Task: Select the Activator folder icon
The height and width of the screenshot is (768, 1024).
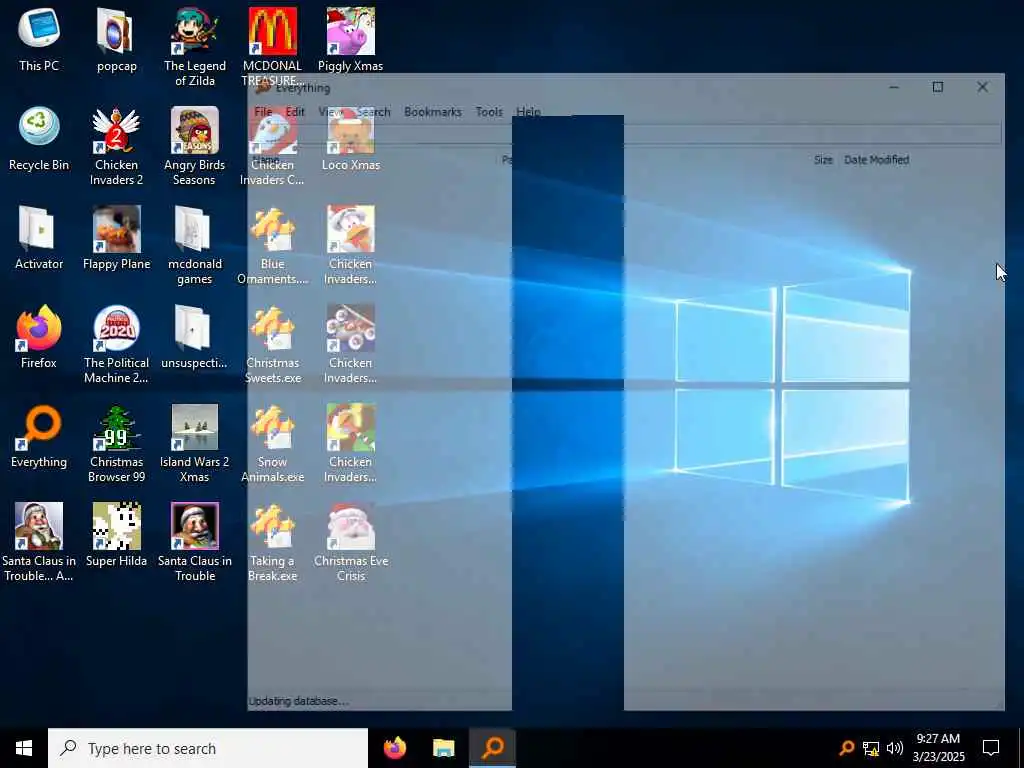Action: [x=39, y=238]
